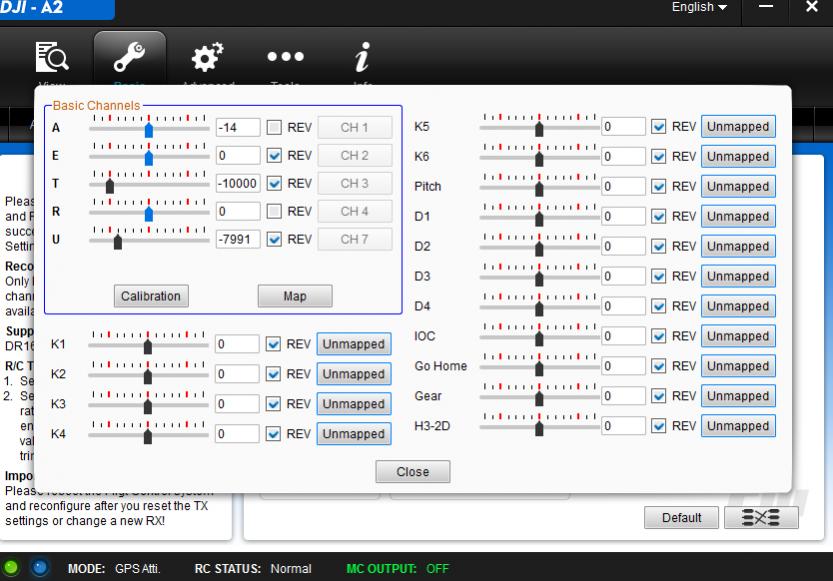Screen dimensions: 833x581
Task: Click the K2 slider handle
Action: click(x=148, y=376)
